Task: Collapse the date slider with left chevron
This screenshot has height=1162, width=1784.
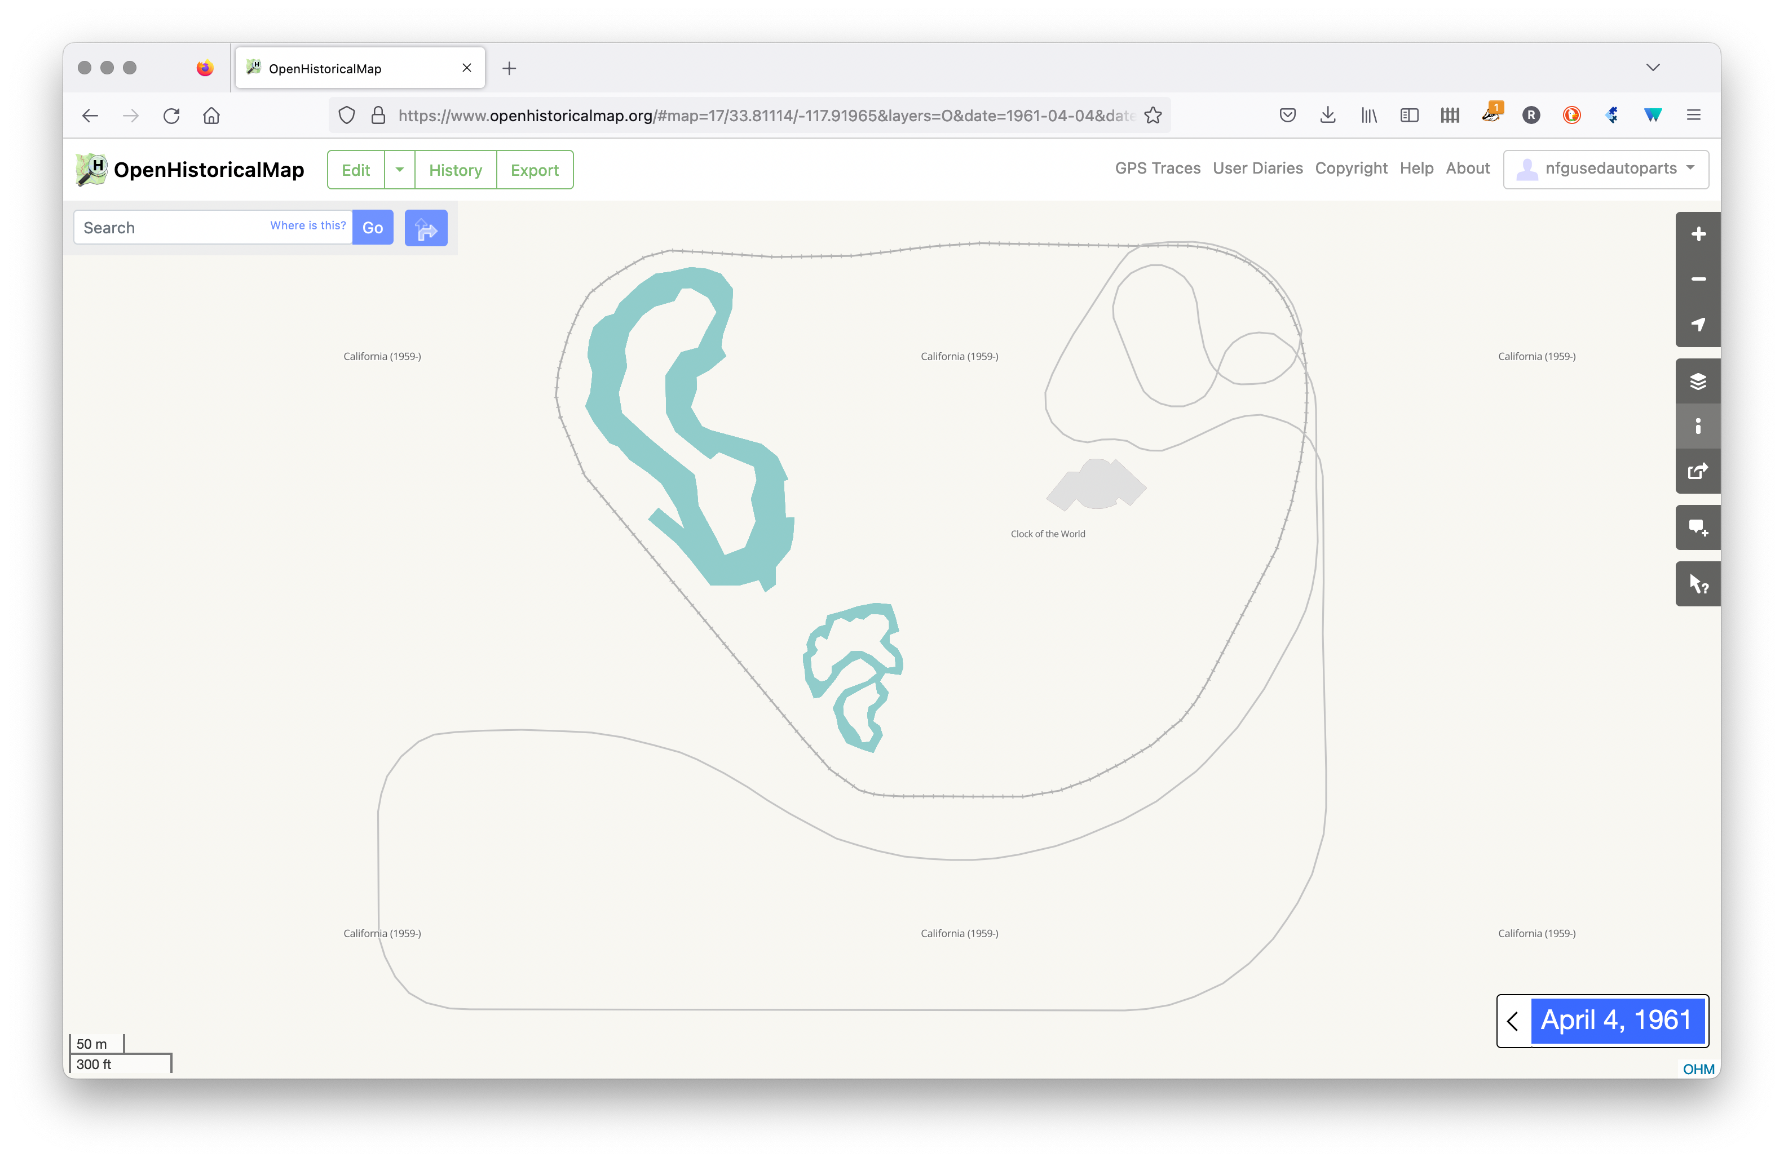Action: [1513, 1021]
